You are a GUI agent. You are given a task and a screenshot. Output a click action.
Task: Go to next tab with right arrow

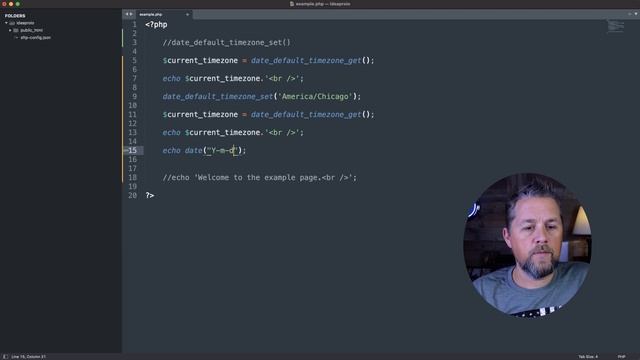point(131,14)
